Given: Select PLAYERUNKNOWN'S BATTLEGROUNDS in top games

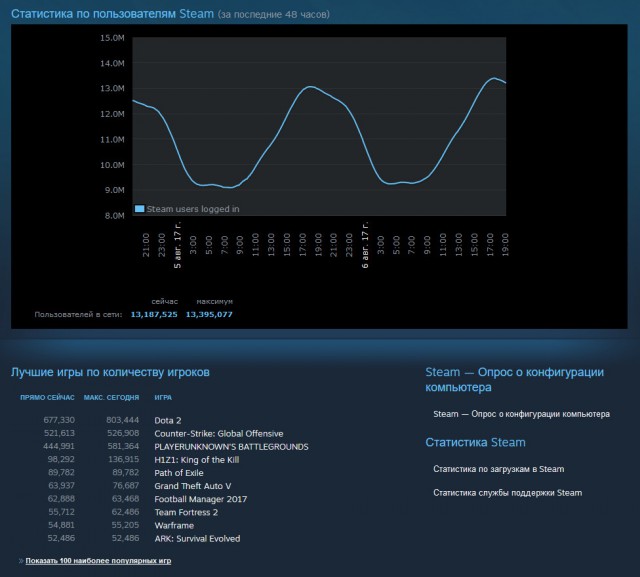Looking at the screenshot, I should point(231,446).
